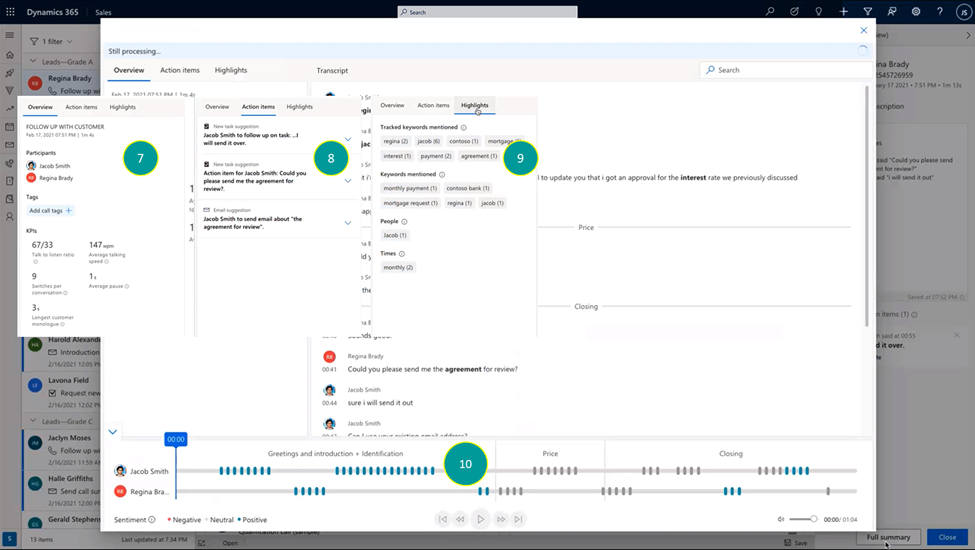Switch to main Action items tab
Viewport: 975px width, 550px height.
[x=180, y=70]
